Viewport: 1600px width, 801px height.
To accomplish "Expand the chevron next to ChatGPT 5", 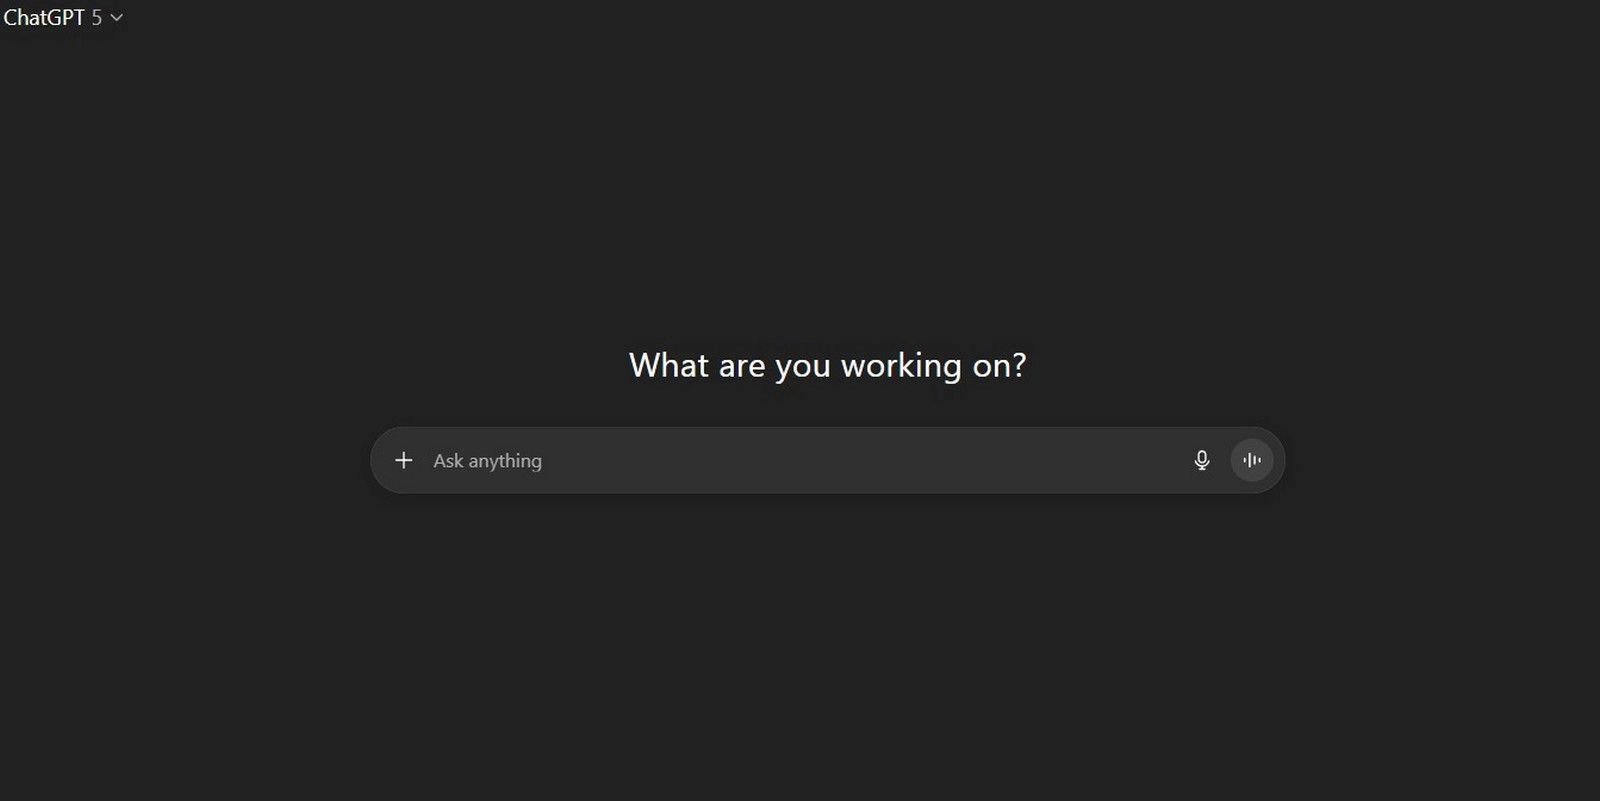I will pyautogui.click(x=116, y=18).
